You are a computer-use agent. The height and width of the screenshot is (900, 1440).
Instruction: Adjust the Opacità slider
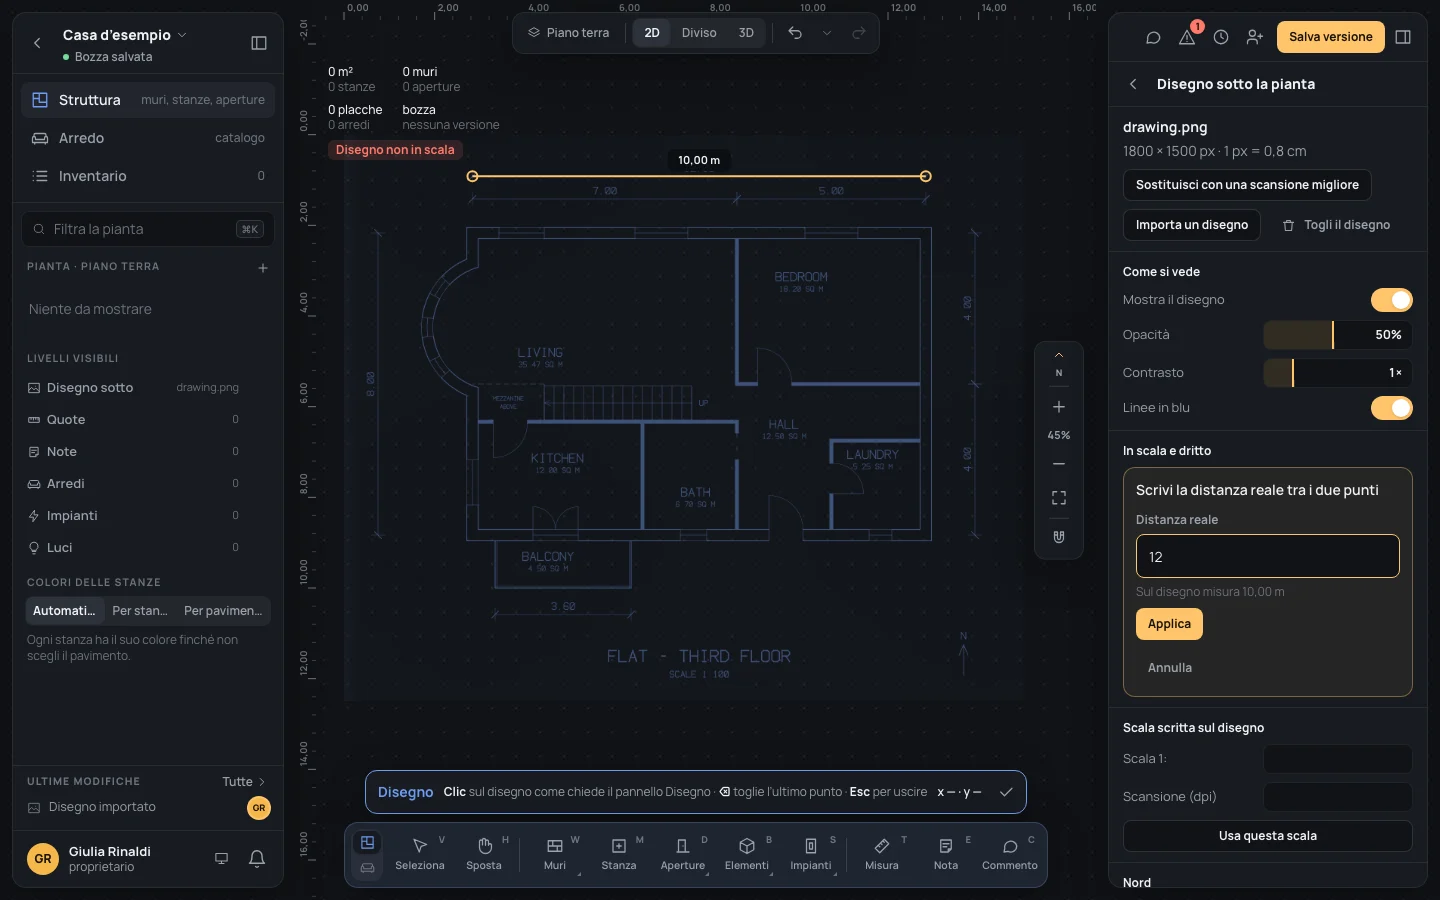1338,335
